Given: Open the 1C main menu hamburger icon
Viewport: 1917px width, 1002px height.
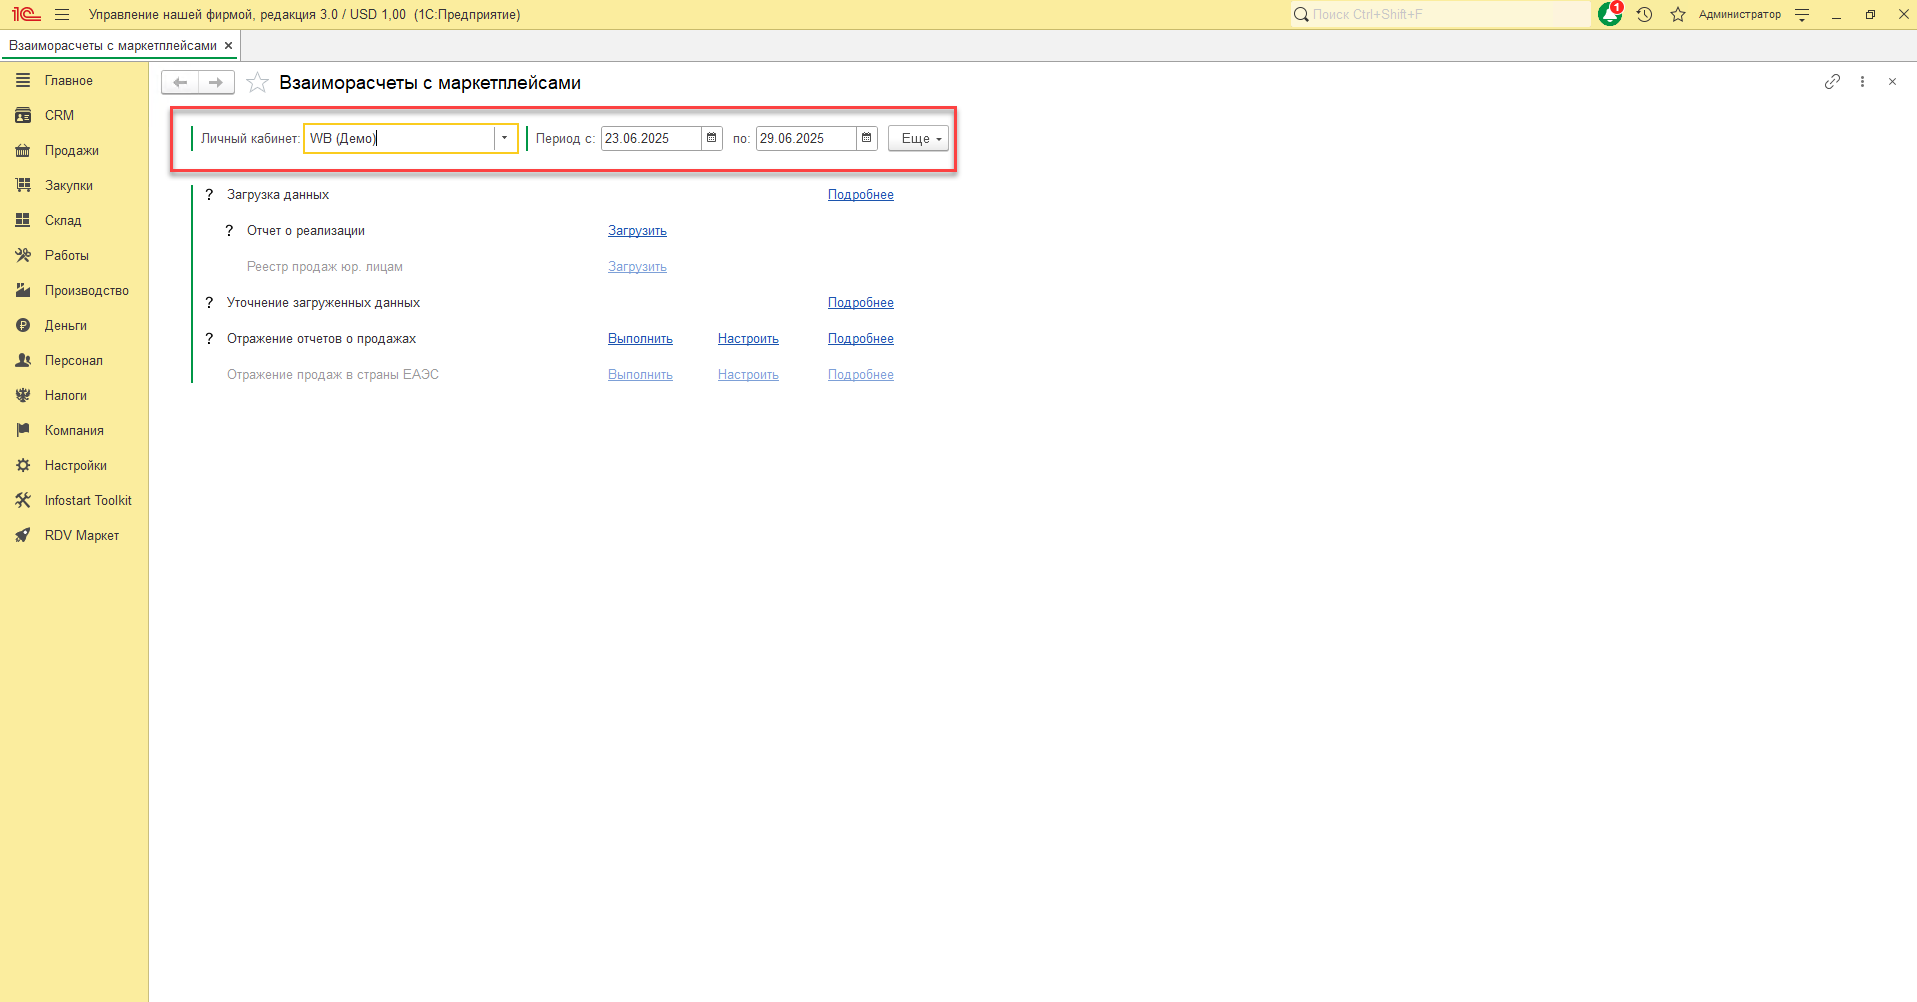Looking at the screenshot, I should 62,15.
